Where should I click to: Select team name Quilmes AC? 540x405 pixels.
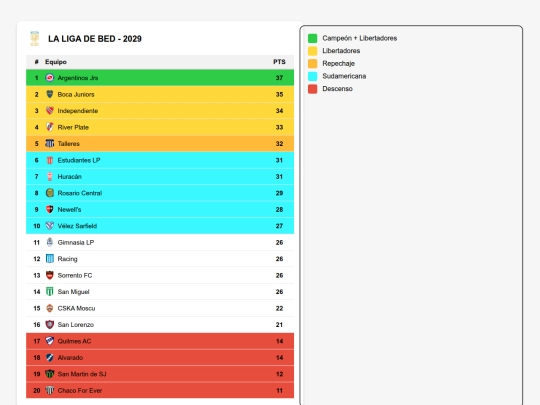(x=74, y=341)
